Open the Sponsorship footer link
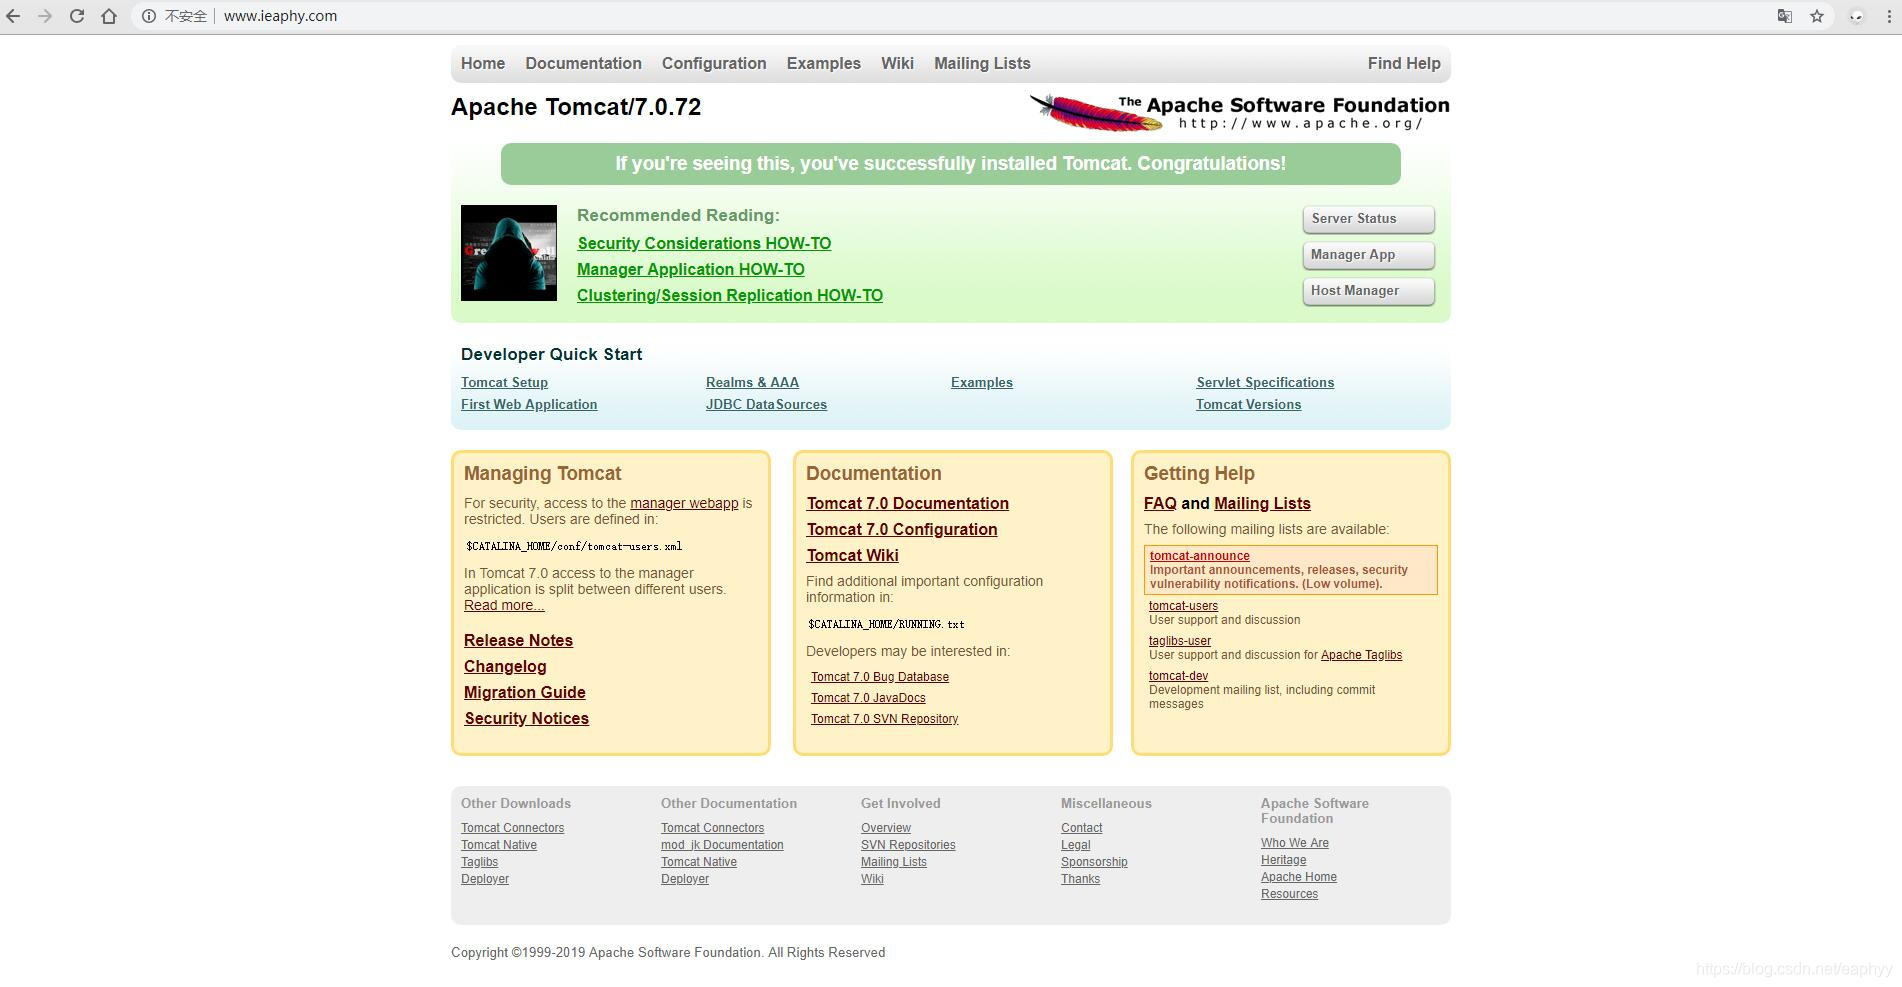The height and width of the screenshot is (987, 1902). click(1094, 862)
